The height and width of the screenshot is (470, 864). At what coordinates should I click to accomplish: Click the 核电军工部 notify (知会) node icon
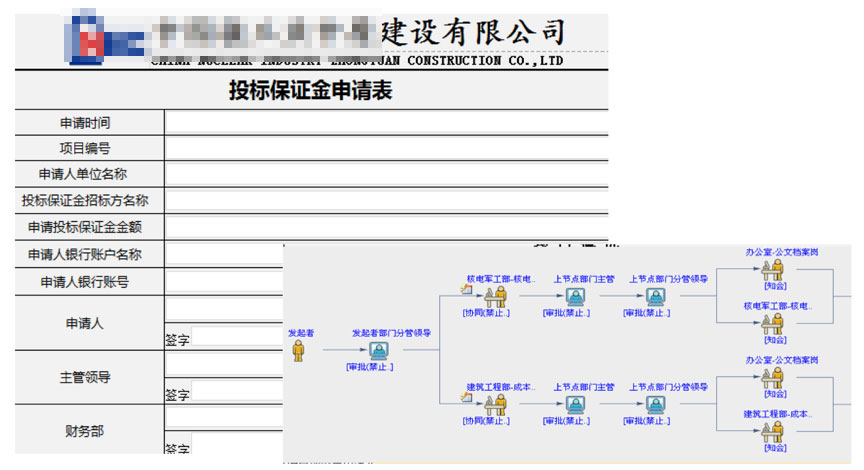(x=773, y=323)
